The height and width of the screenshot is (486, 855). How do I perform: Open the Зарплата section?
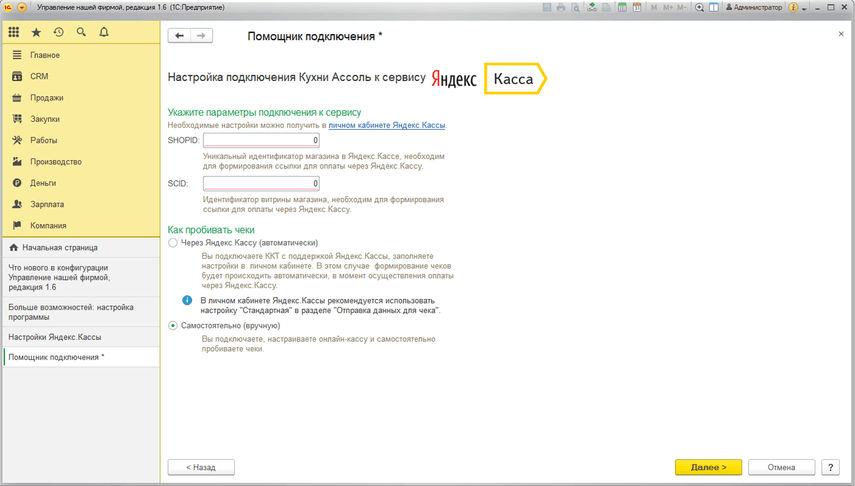click(x=81, y=204)
